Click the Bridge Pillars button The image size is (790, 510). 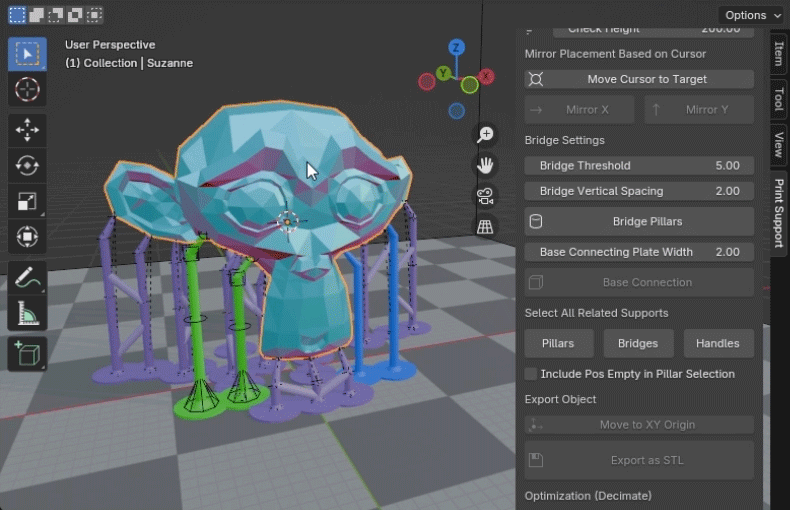click(639, 221)
